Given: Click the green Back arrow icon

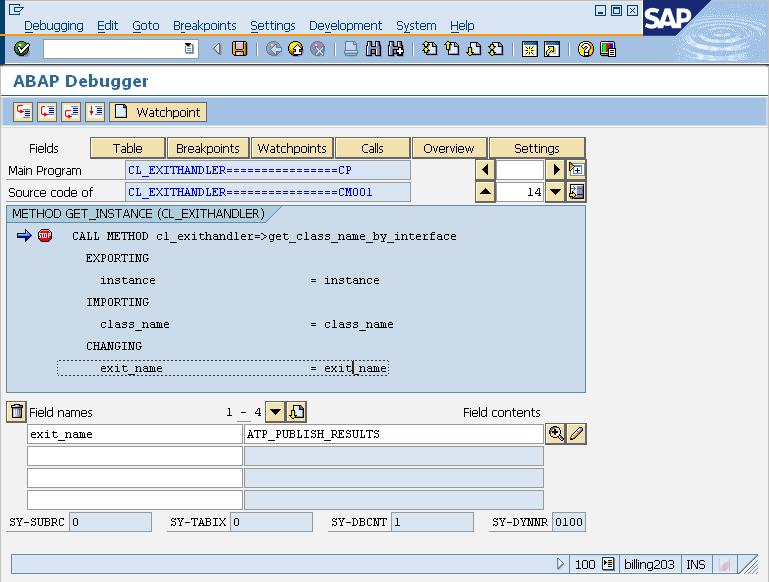Looking at the screenshot, I should tap(274, 49).
